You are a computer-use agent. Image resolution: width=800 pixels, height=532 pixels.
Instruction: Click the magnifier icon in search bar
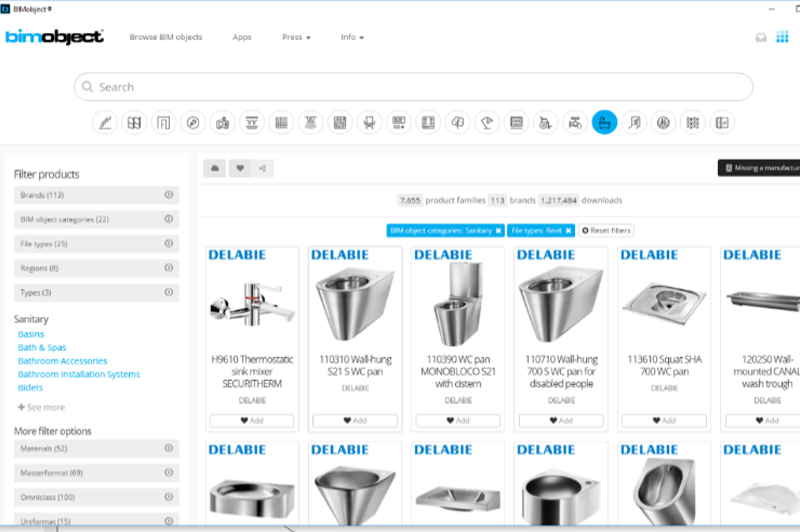pyautogui.click(x=87, y=87)
